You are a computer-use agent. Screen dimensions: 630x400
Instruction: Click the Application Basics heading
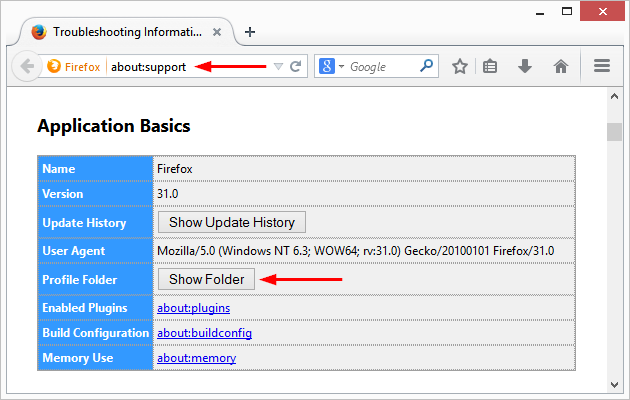[114, 126]
